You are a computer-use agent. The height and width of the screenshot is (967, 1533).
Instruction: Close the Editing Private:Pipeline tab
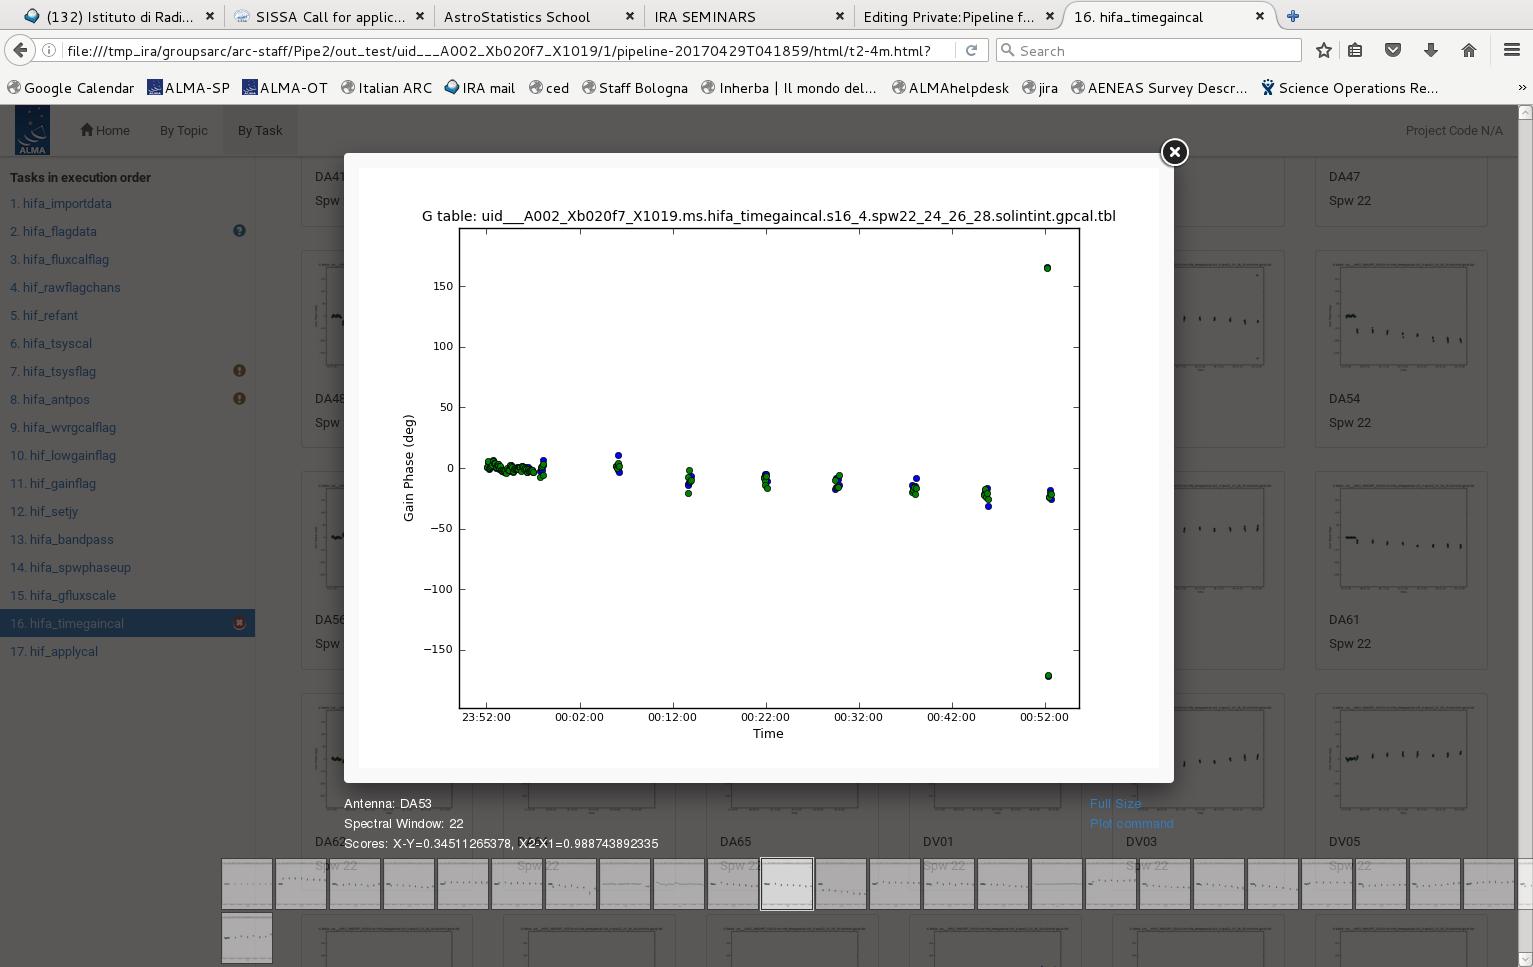pyautogui.click(x=1050, y=16)
